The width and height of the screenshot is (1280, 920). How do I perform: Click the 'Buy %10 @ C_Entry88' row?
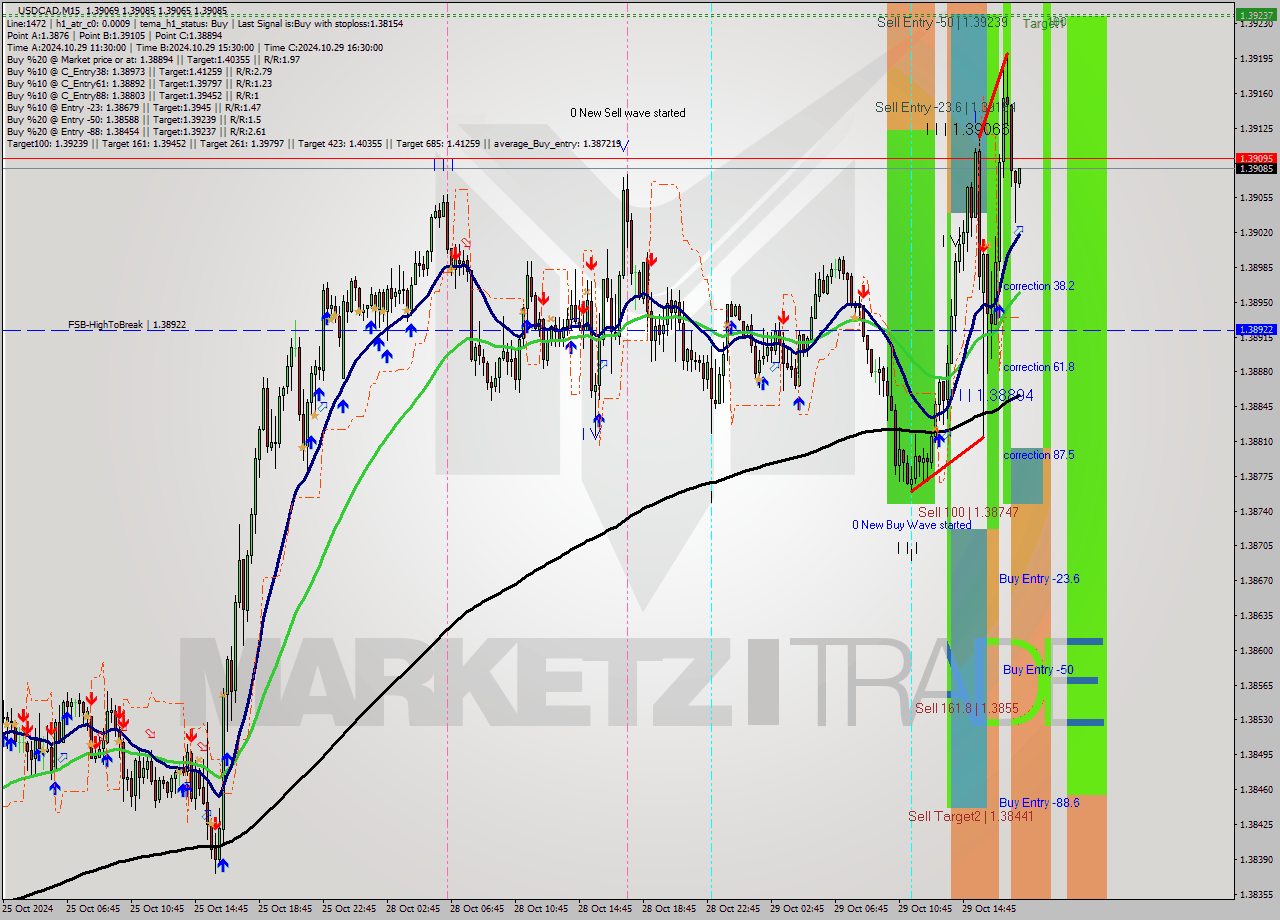click(x=133, y=95)
